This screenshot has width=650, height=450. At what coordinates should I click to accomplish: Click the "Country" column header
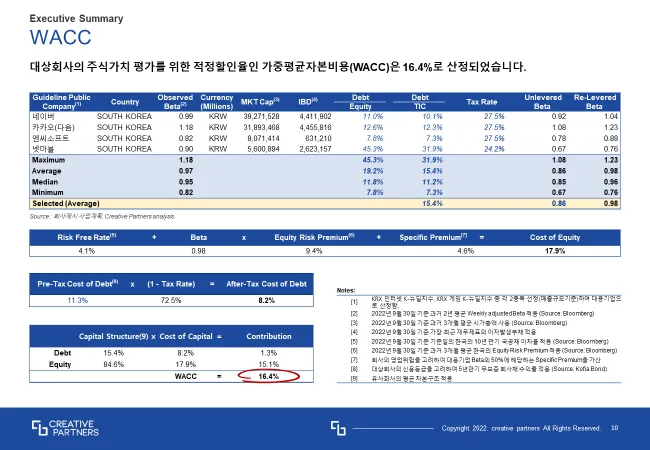(x=125, y=102)
